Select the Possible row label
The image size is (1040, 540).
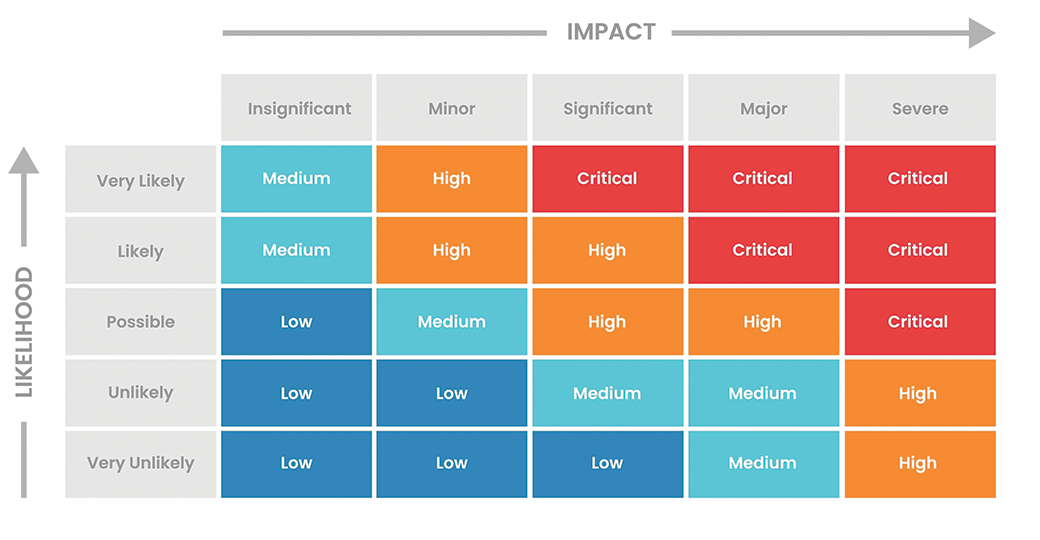[141, 322]
